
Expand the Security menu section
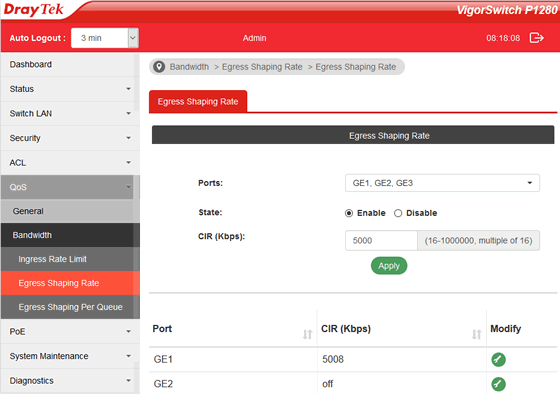[70, 138]
